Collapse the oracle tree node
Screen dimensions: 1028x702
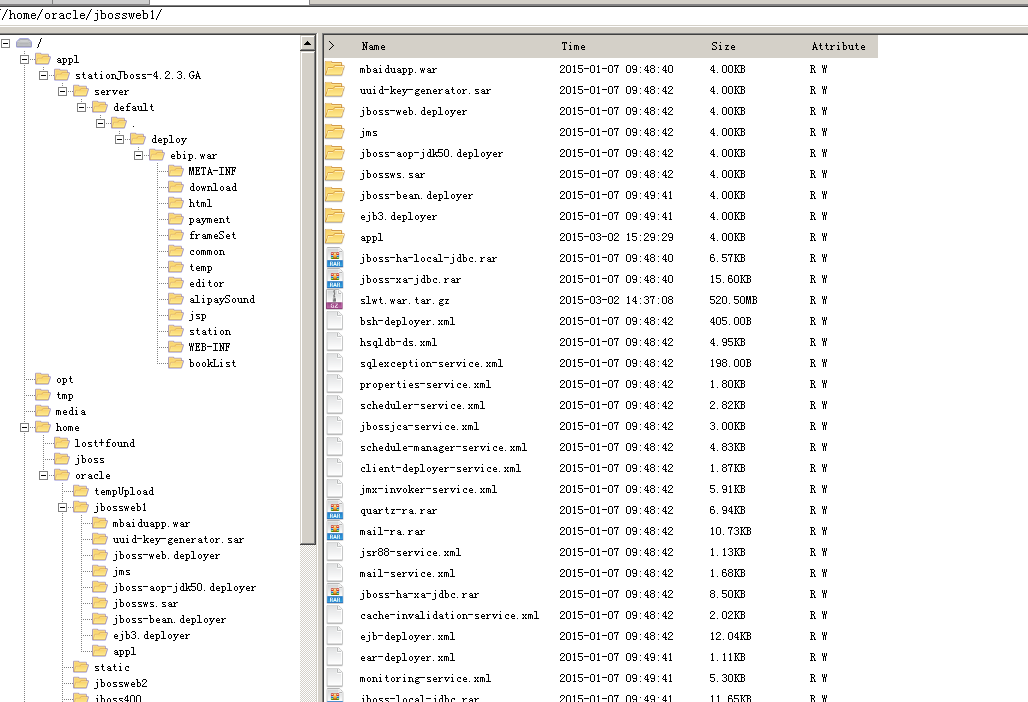click(43, 475)
